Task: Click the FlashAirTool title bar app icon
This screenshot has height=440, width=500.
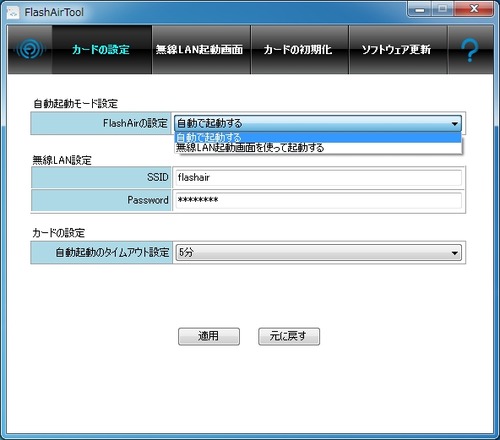Action: [13, 13]
